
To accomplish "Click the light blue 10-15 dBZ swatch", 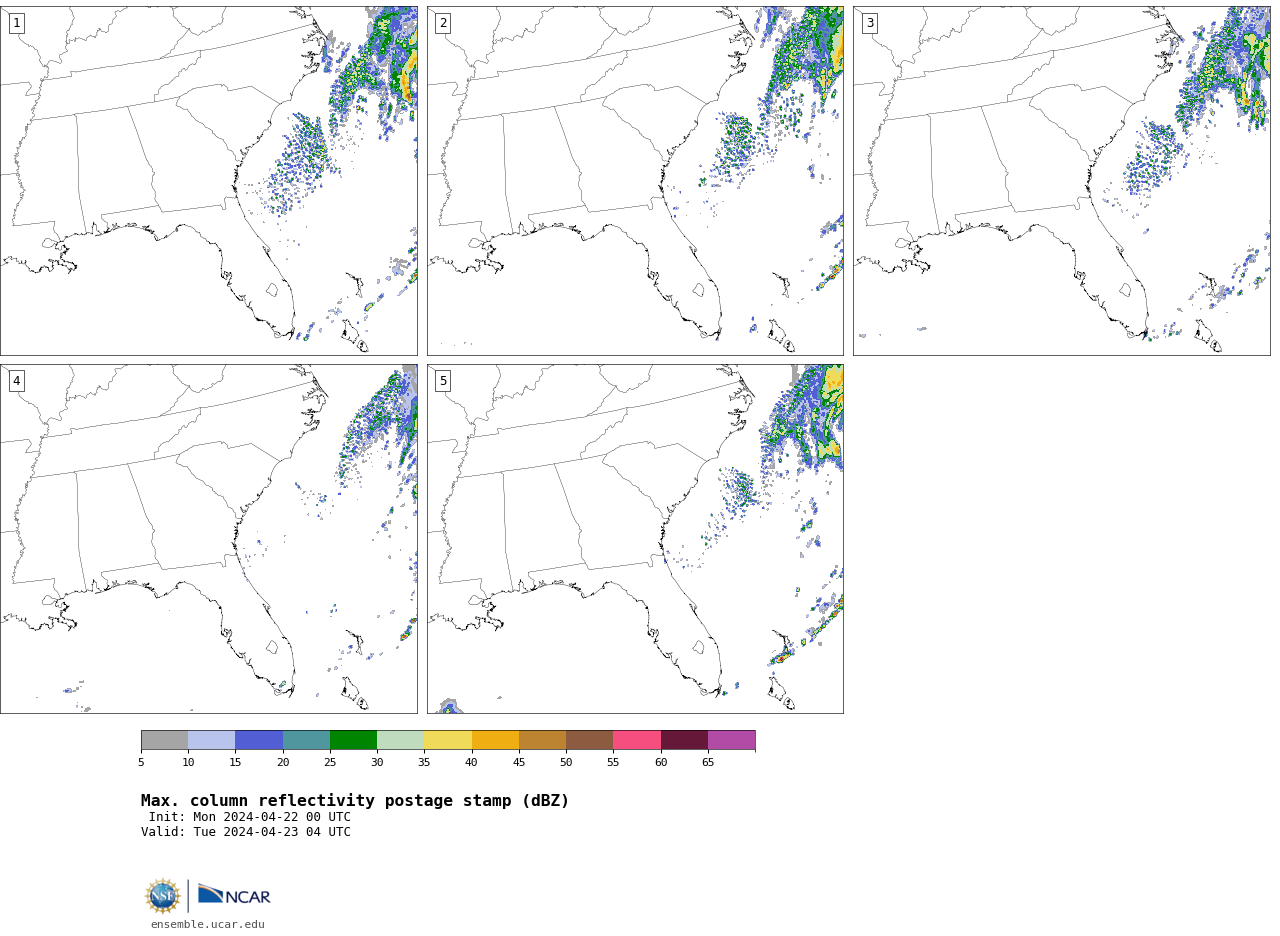I will pyautogui.click(x=212, y=740).
